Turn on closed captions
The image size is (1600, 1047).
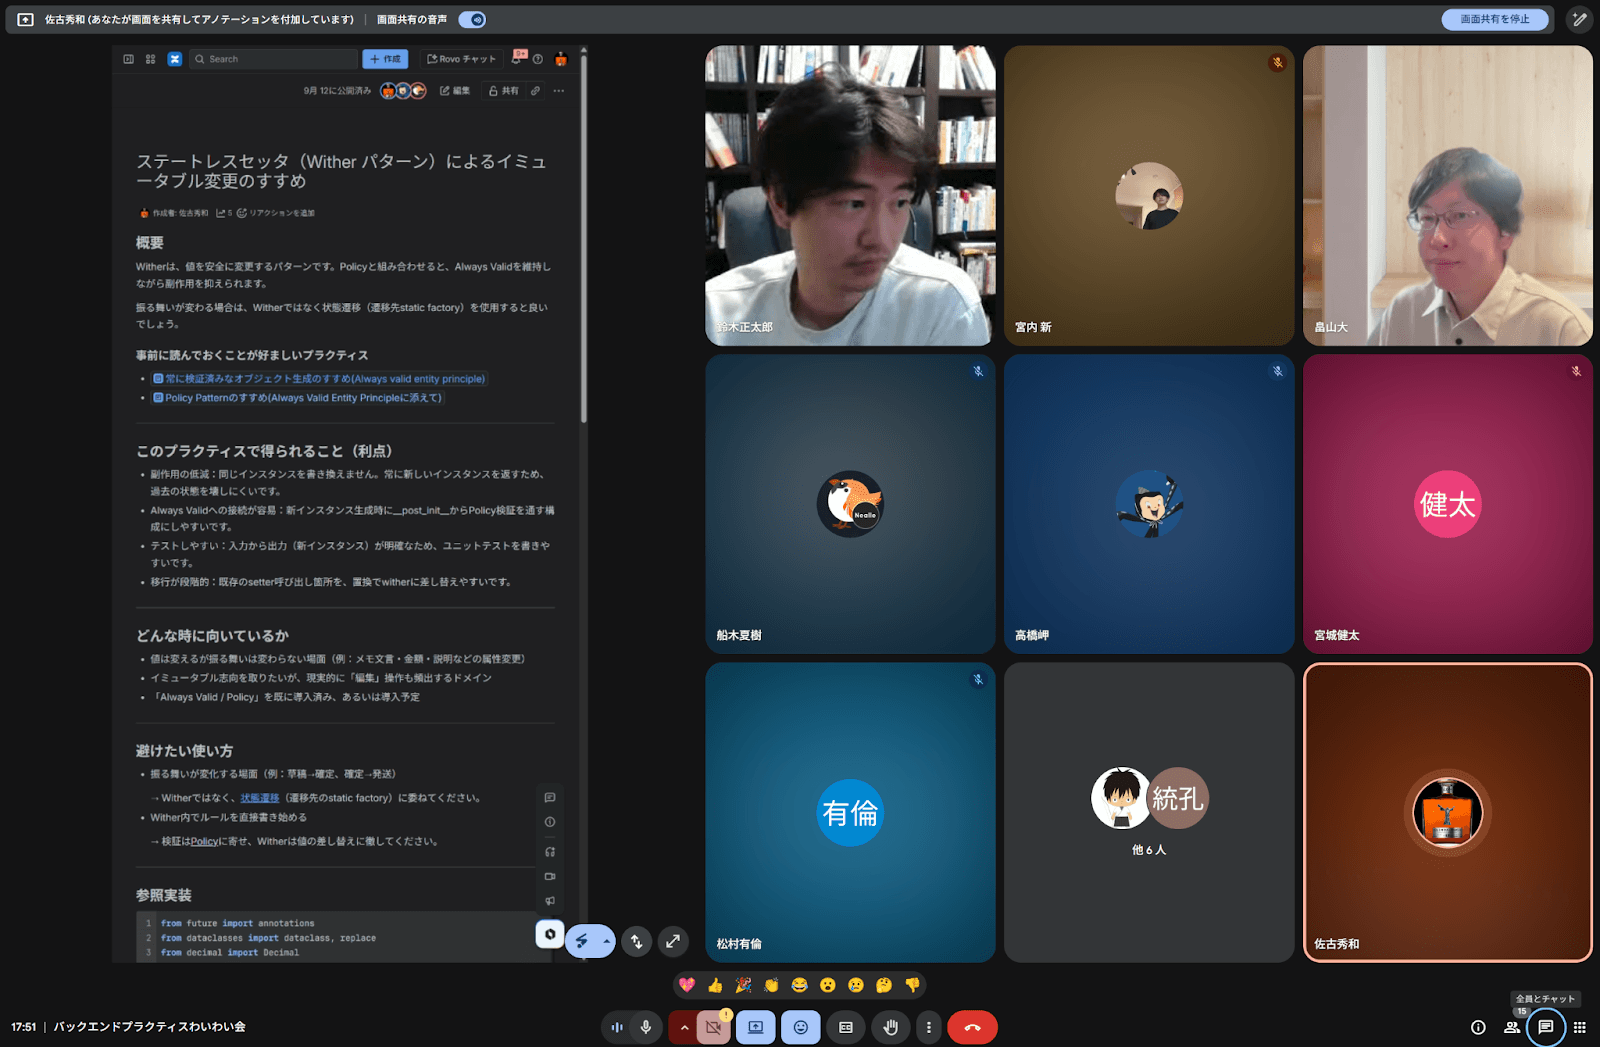coord(846,1027)
